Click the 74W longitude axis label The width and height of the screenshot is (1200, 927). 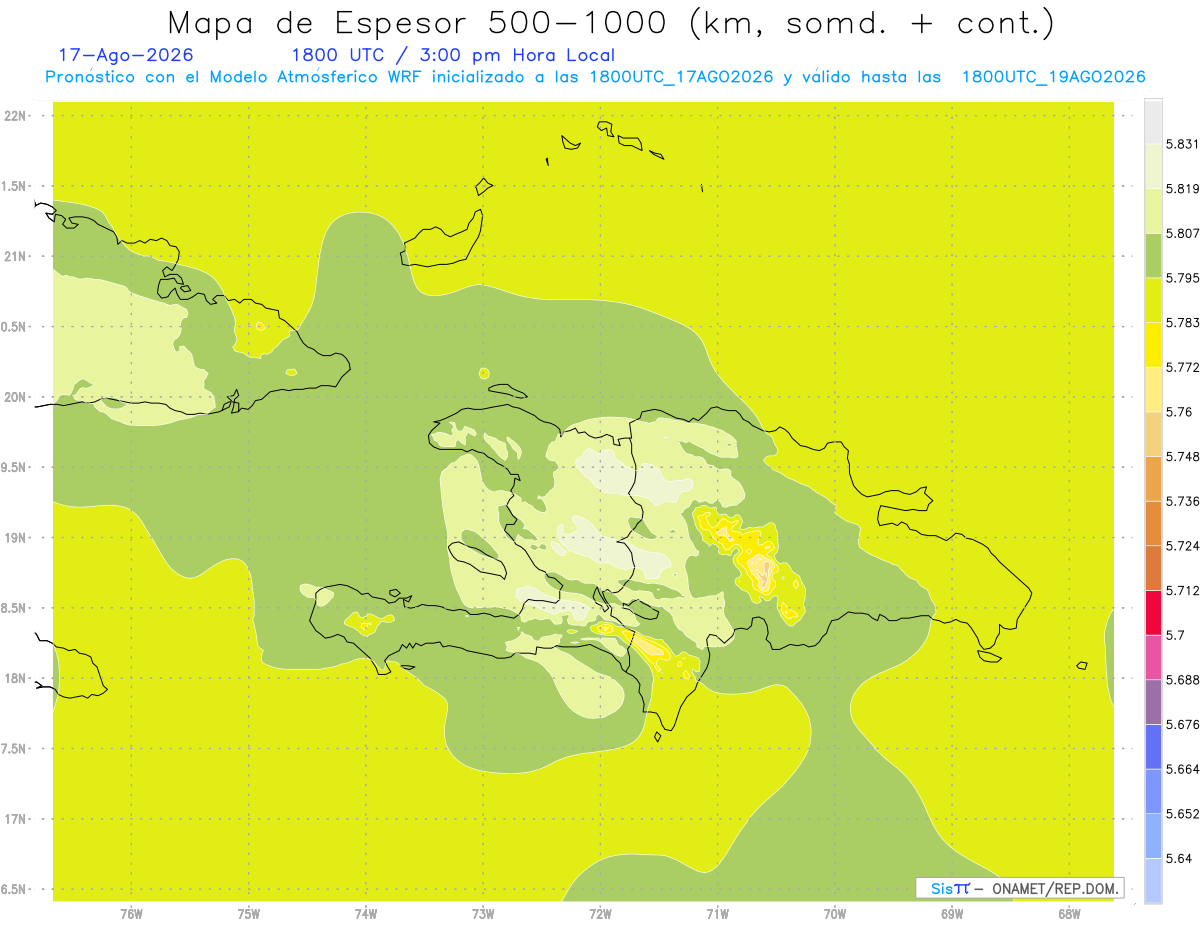tap(365, 913)
